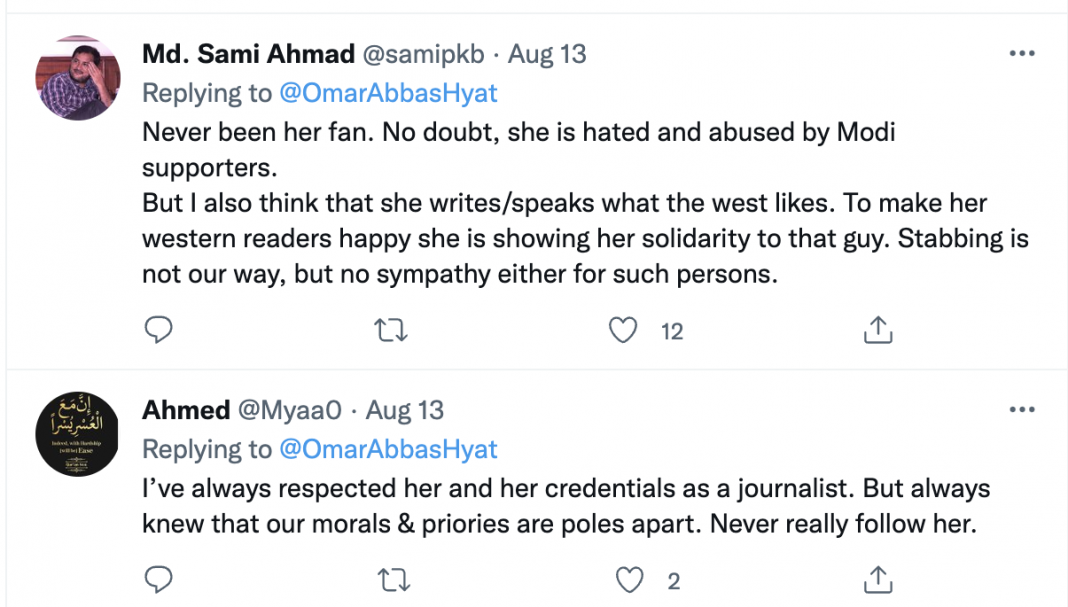This screenshot has height=607, width=1068.
Task: Retweet Ahmed's tweet
Action: 390,578
